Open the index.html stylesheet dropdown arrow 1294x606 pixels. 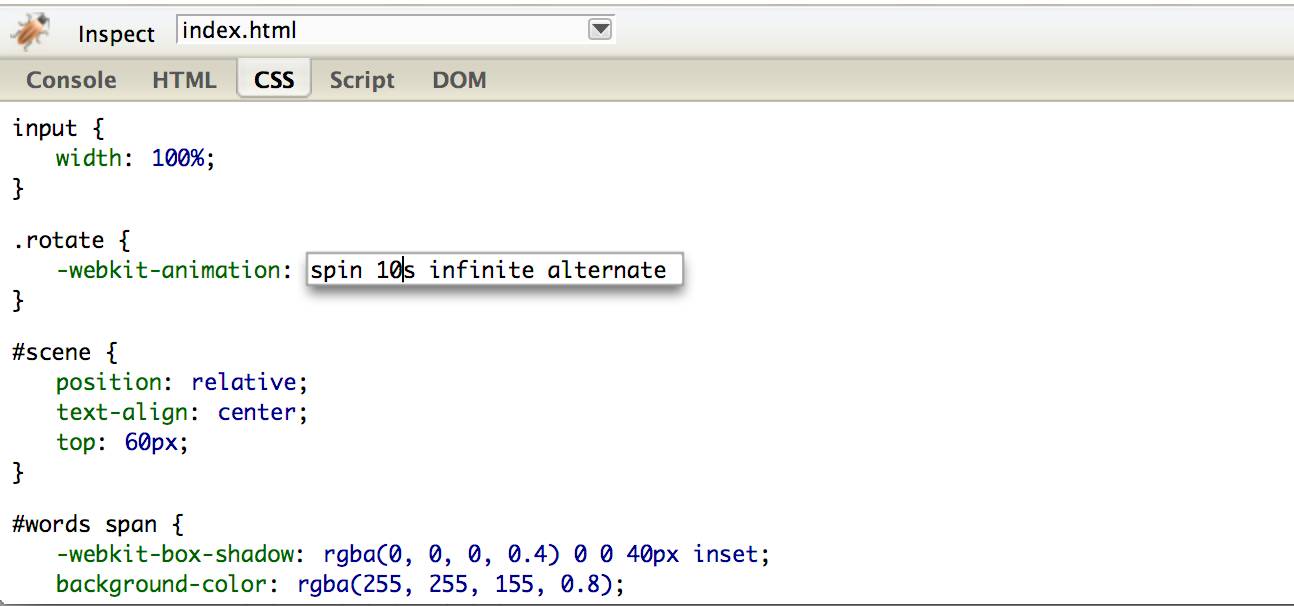tap(599, 30)
